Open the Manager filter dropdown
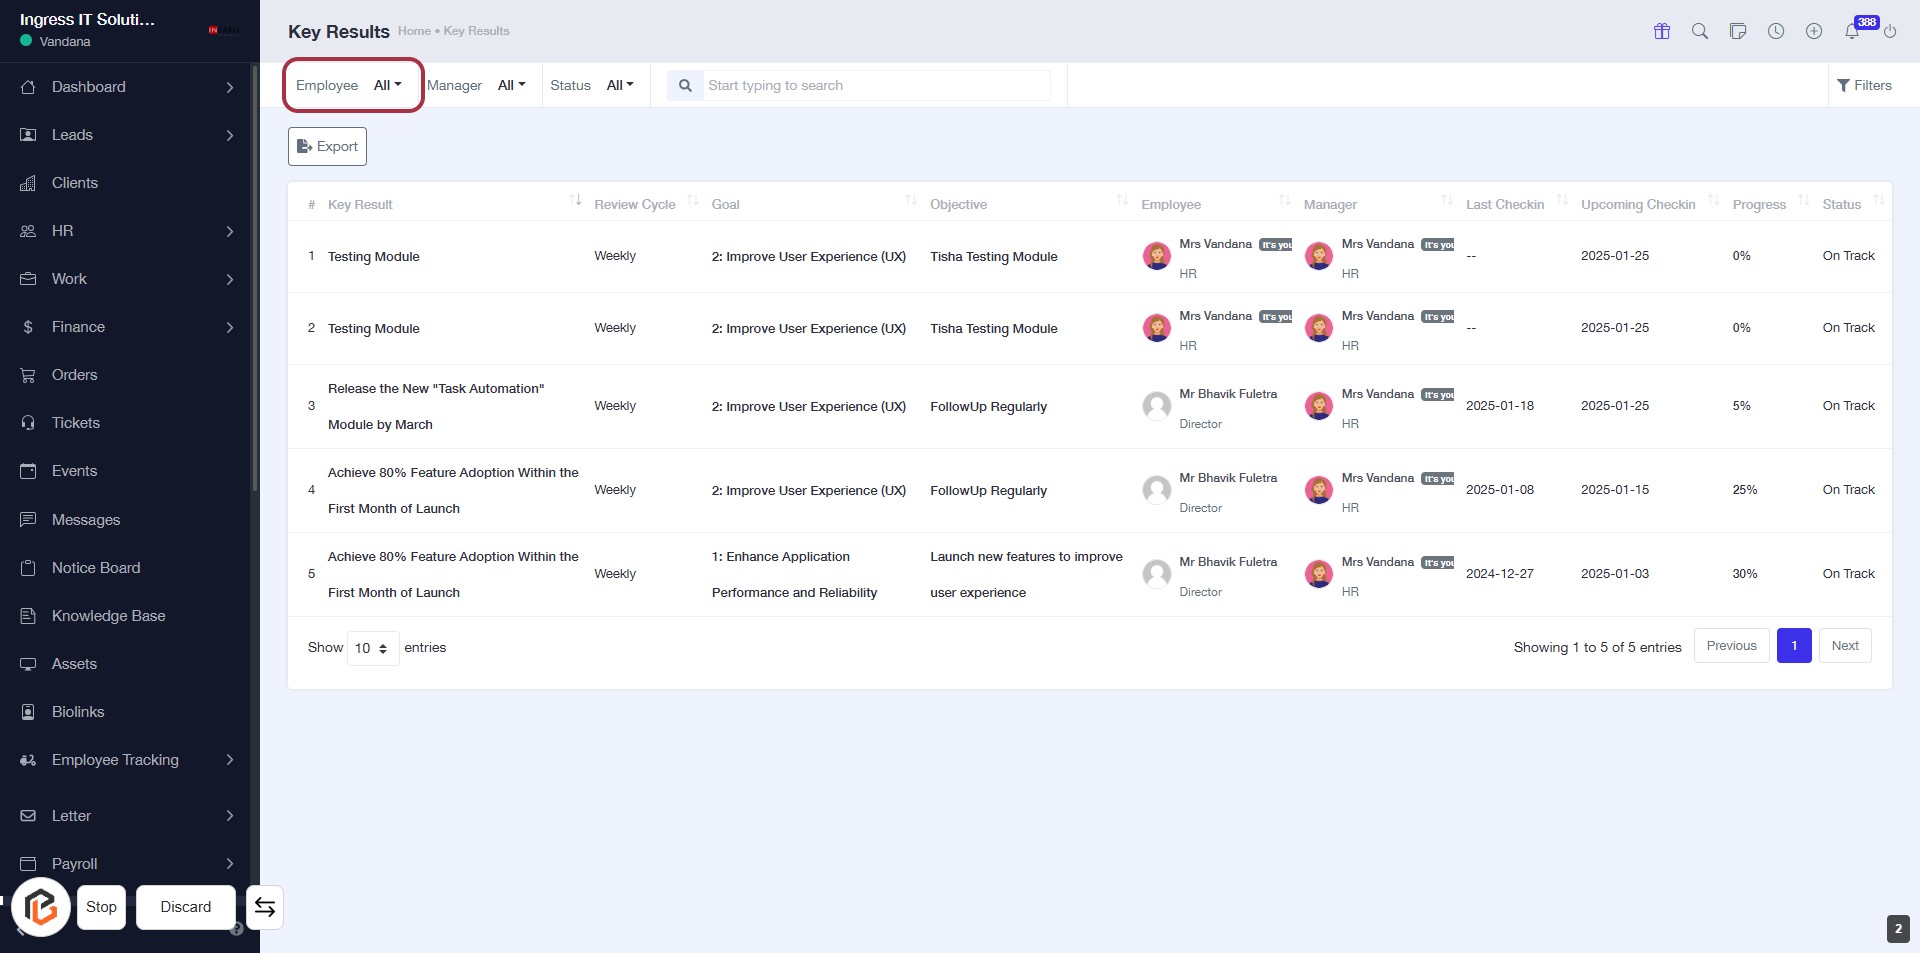The height and width of the screenshot is (953, 1920). 511,85
